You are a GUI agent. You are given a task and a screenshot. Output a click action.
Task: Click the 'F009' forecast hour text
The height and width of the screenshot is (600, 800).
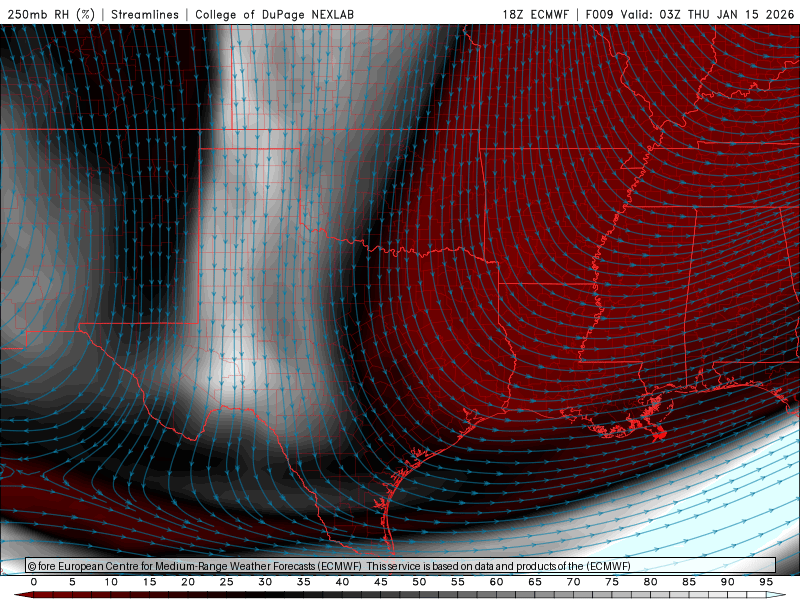pyautogui.click(x=600, y=14)
